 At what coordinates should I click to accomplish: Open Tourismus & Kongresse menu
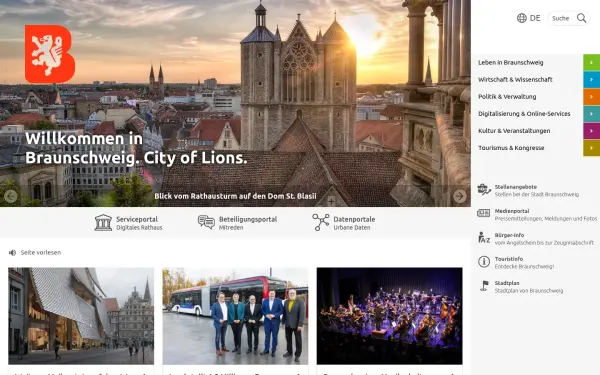pos(511,148)
